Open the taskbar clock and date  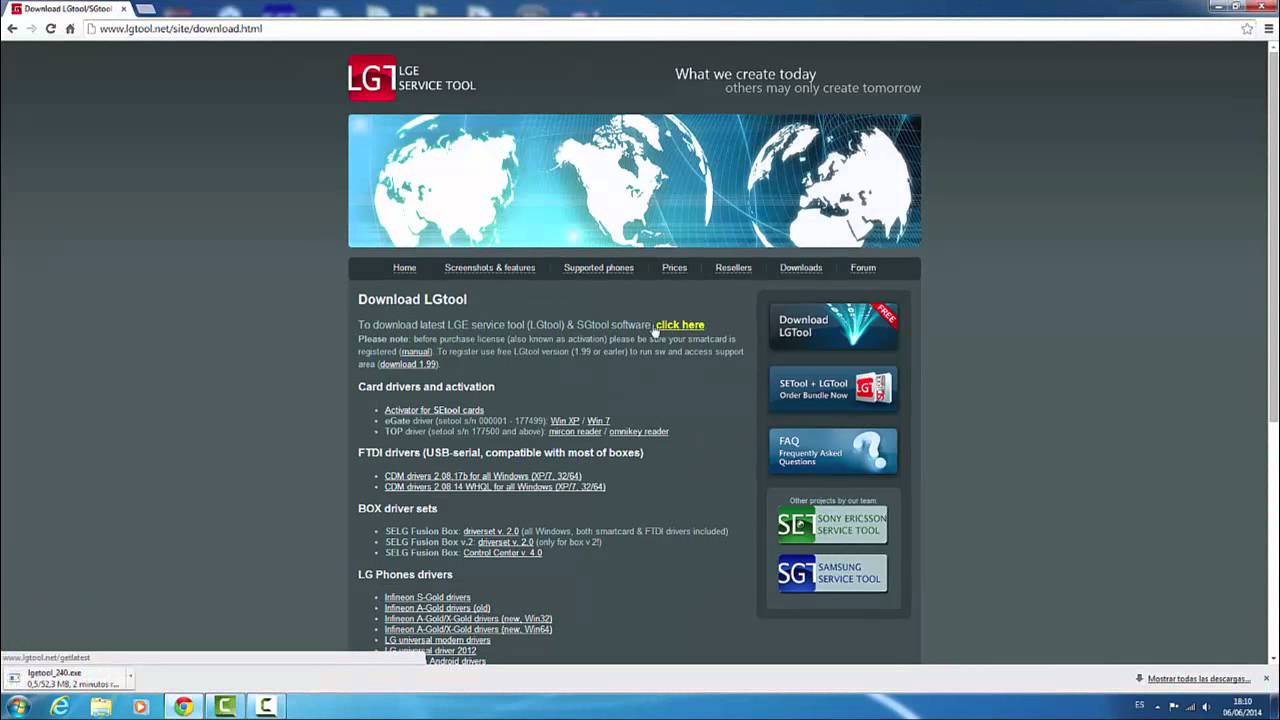pos(1242,706)
